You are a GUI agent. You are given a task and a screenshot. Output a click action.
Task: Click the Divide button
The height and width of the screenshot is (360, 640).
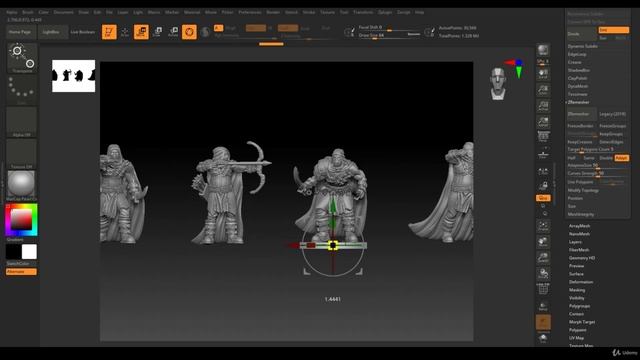pyautogui.click(x=582, y=34)
